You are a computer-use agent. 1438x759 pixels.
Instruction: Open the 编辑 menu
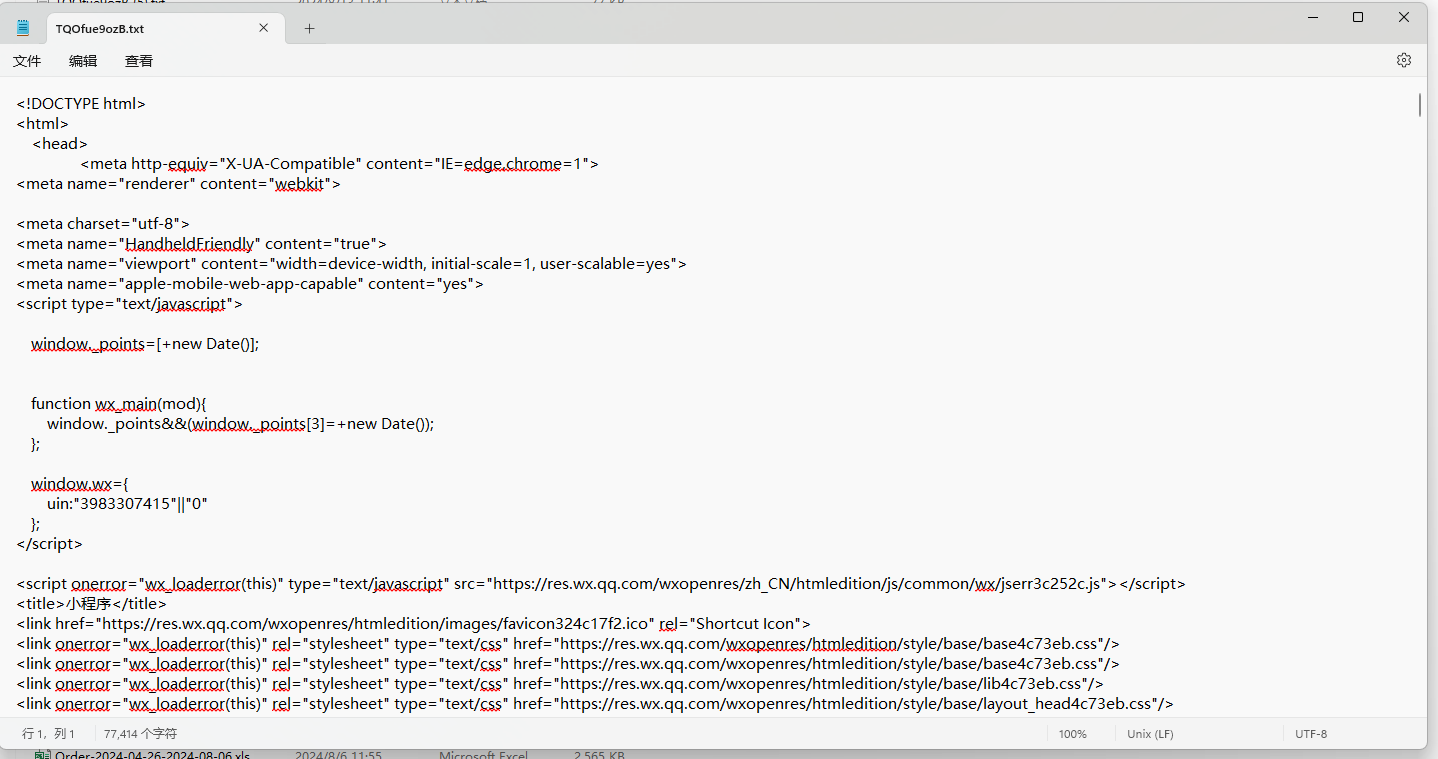tap(83, 61)
